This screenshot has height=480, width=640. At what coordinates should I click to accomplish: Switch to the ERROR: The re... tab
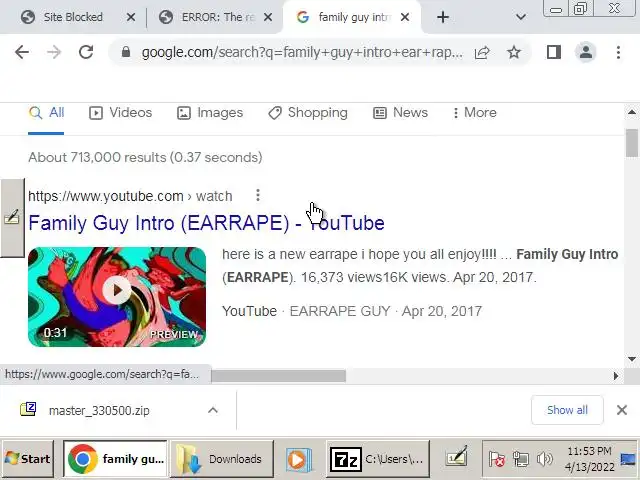tap(218, 17)
